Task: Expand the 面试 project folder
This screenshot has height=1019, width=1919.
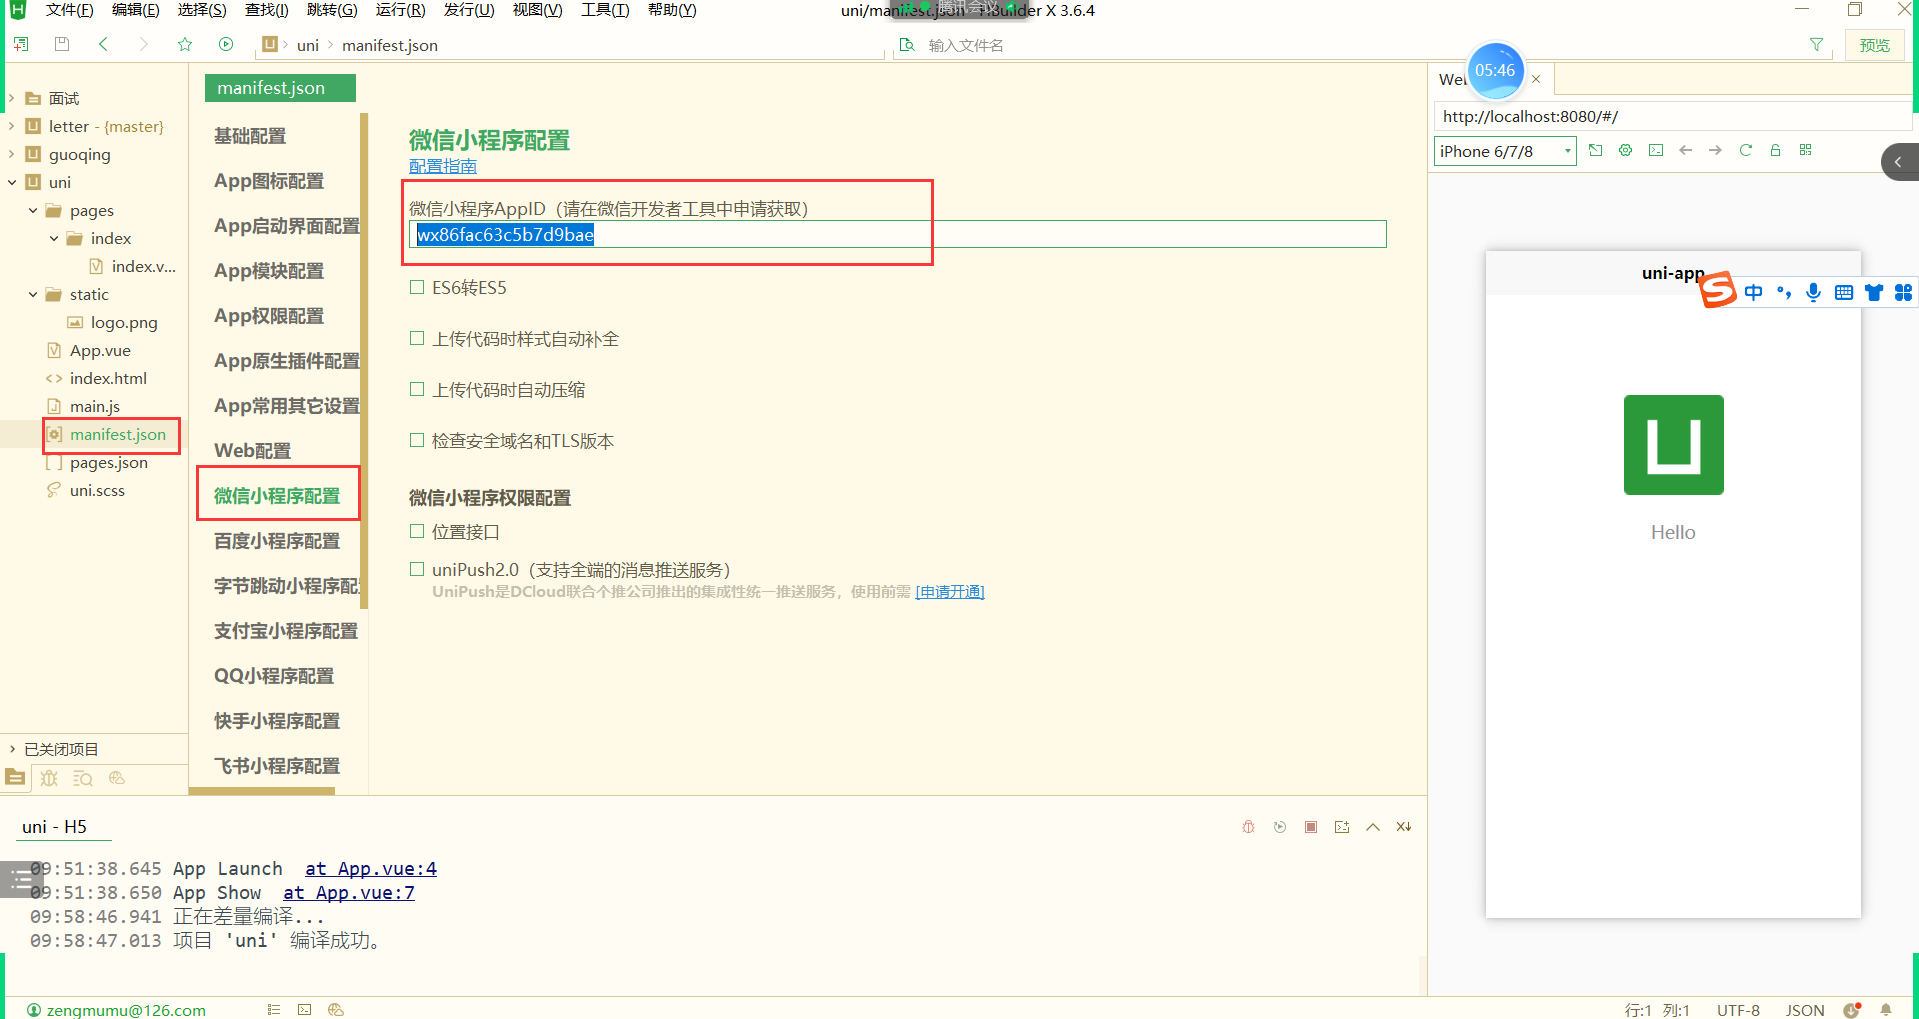Action: click(x=12, y=98)
